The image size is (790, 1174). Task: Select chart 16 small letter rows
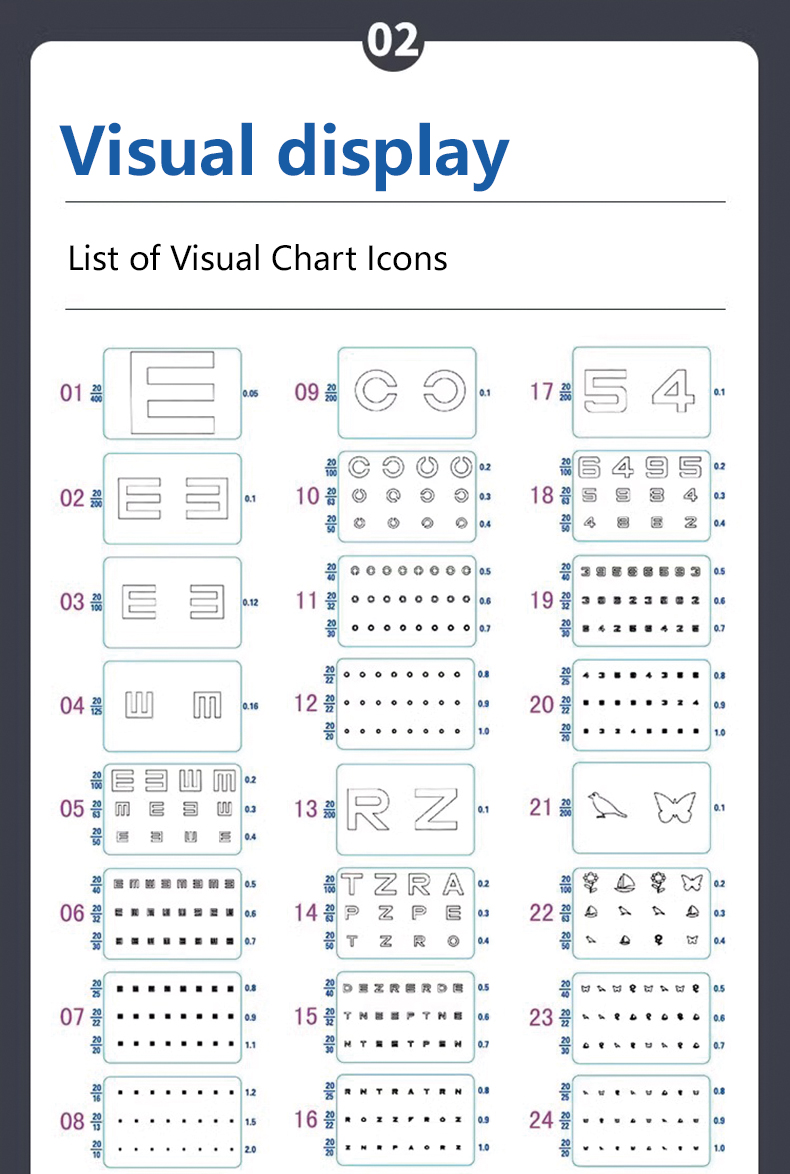pos(406,1120)
